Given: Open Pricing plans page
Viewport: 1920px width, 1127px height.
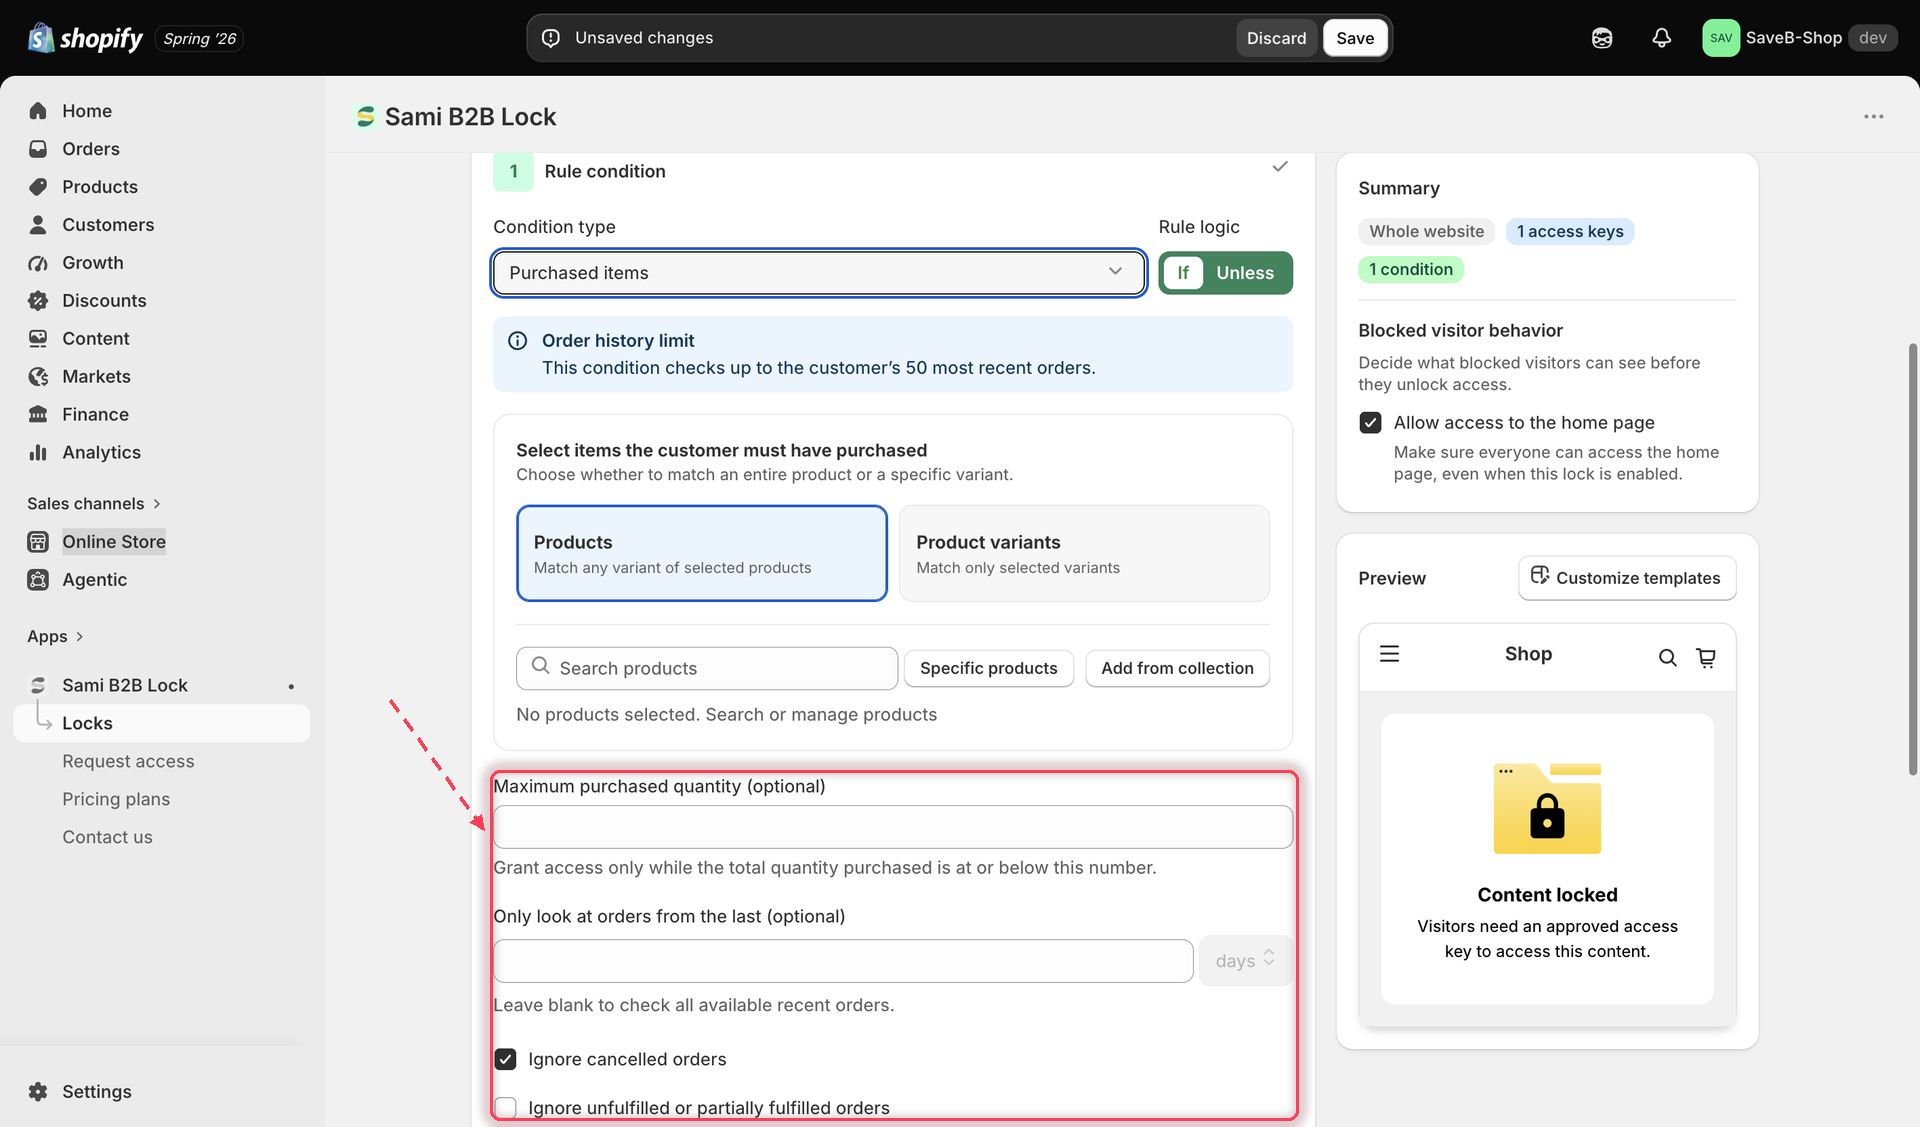Looking at the screenshot, I should pos(116,800).
